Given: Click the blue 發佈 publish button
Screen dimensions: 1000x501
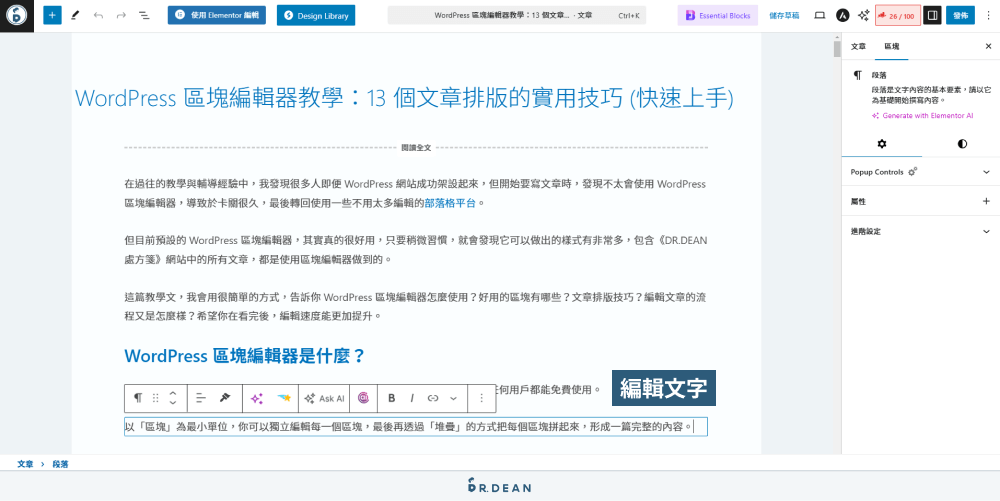Looking at the screenshot, I should pos(960,15).
